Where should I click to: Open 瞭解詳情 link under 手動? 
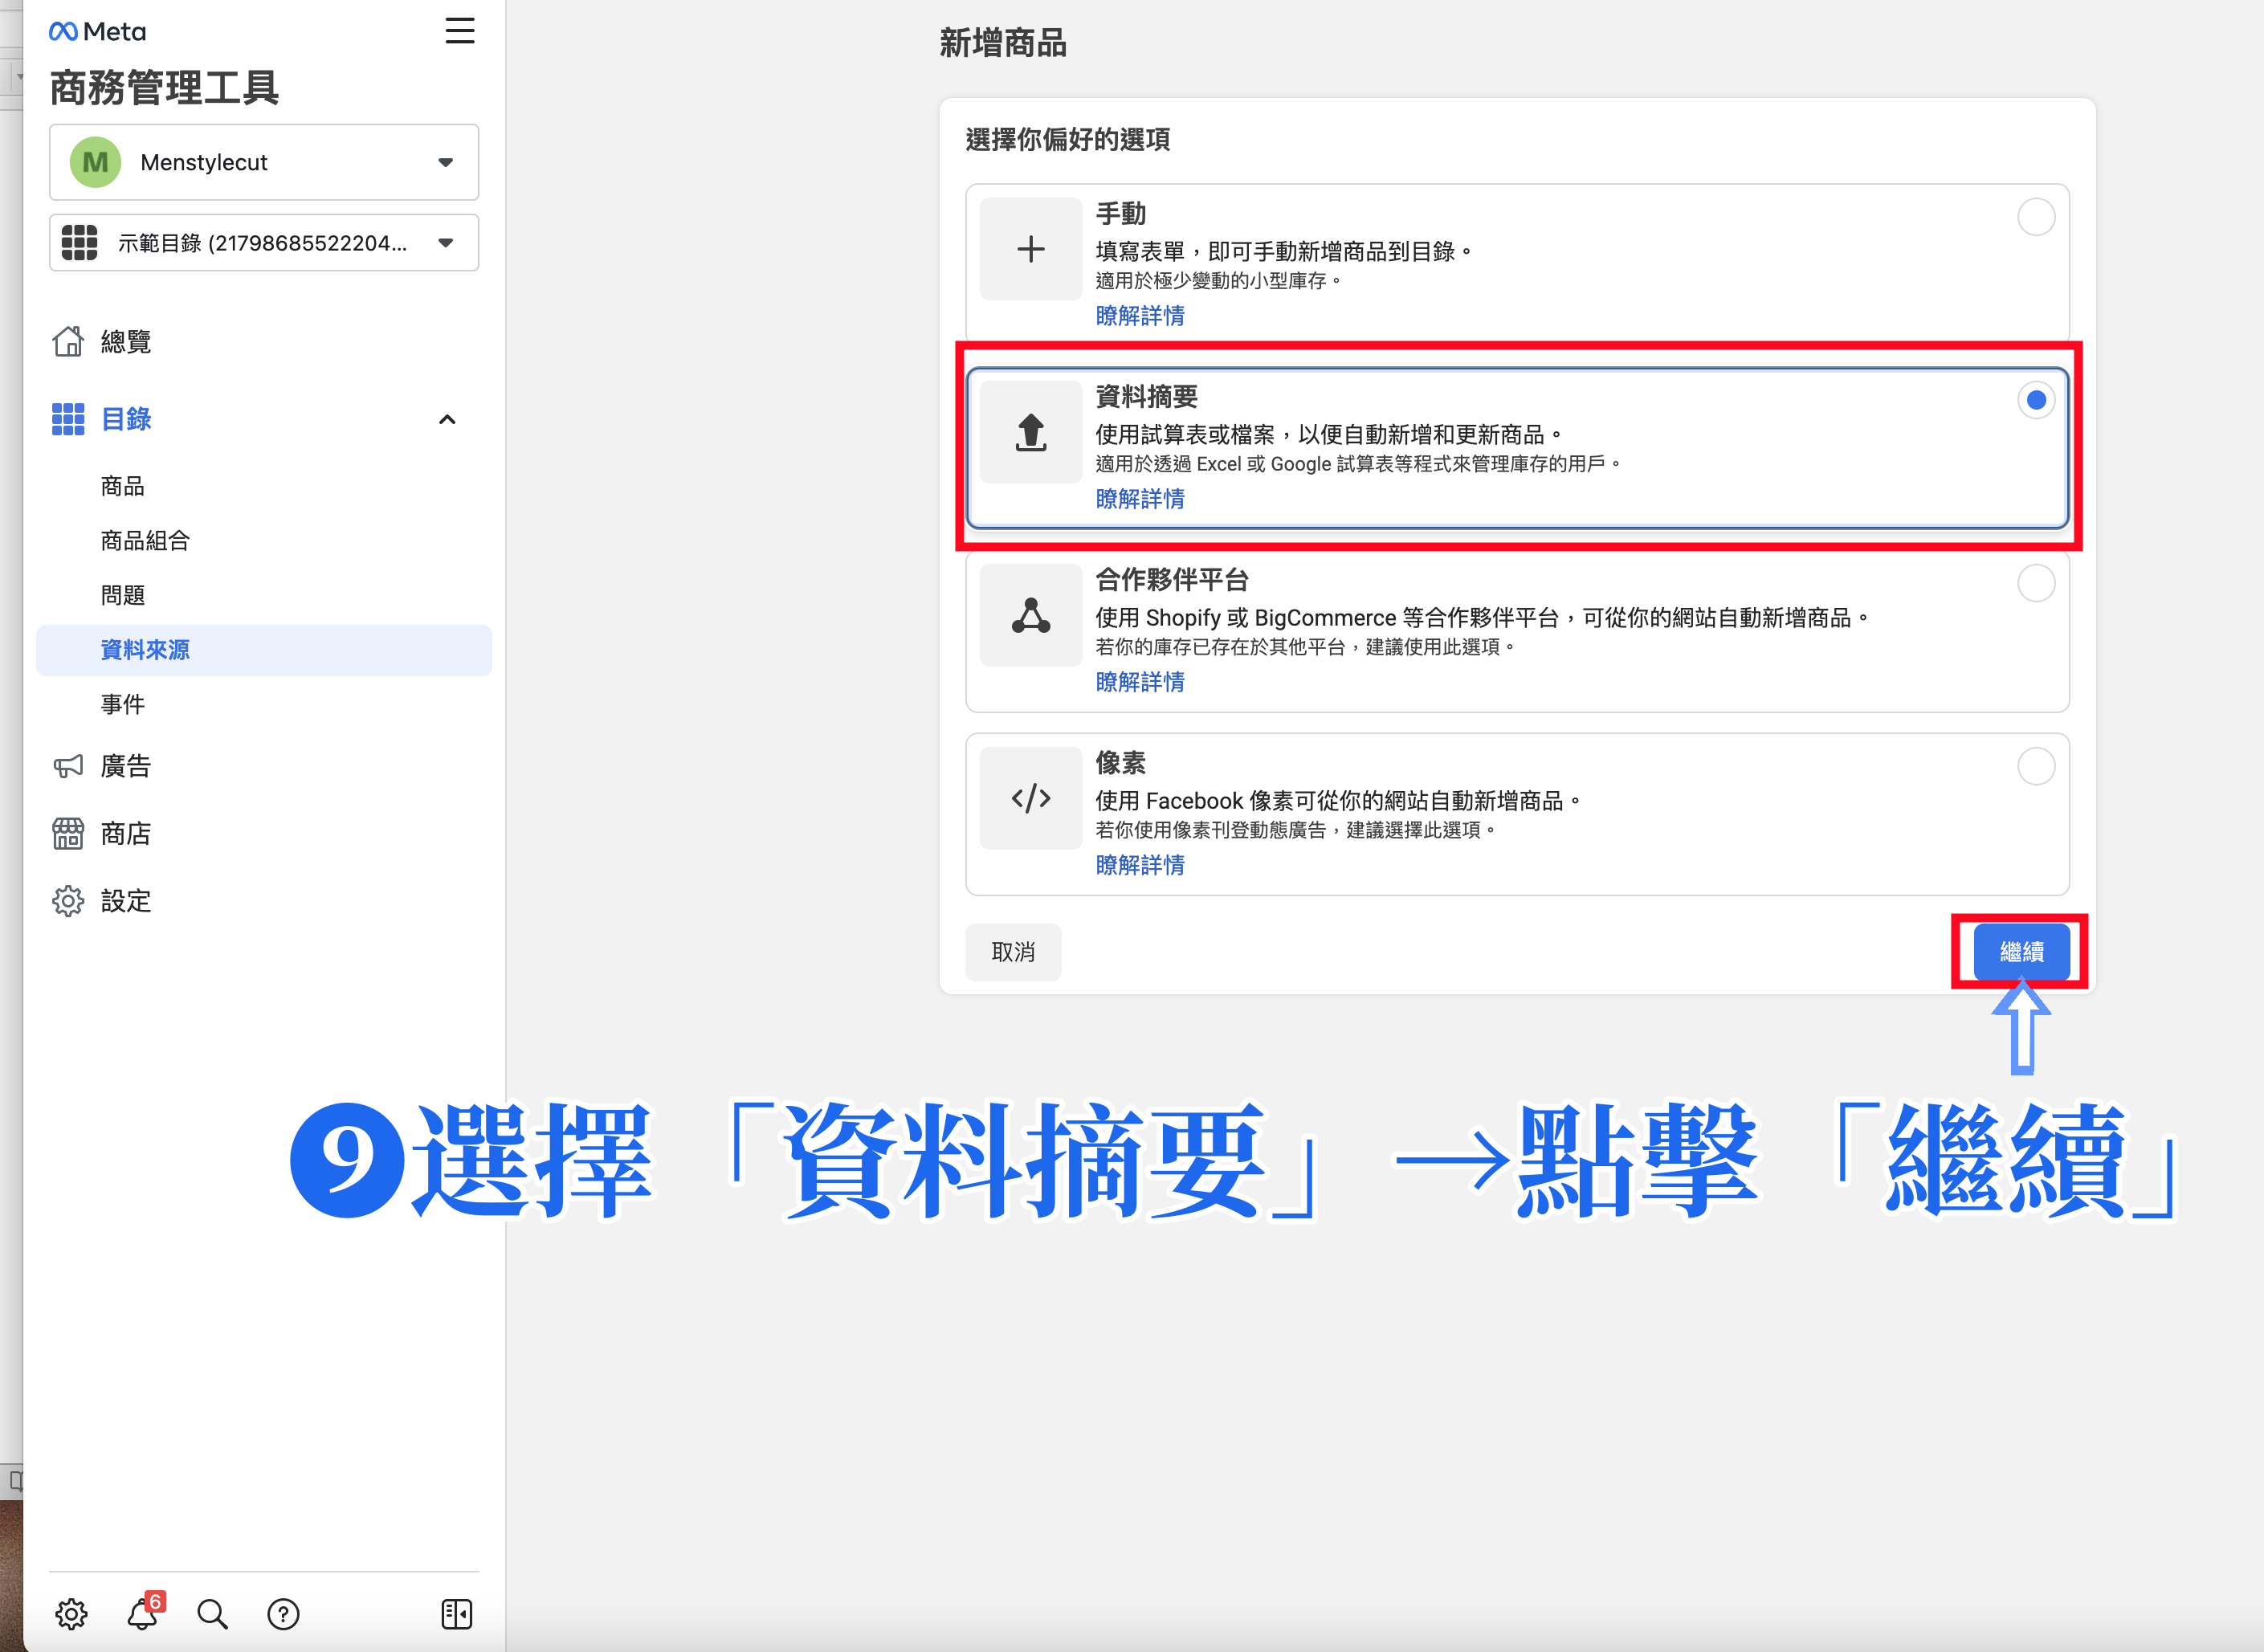1140,316
